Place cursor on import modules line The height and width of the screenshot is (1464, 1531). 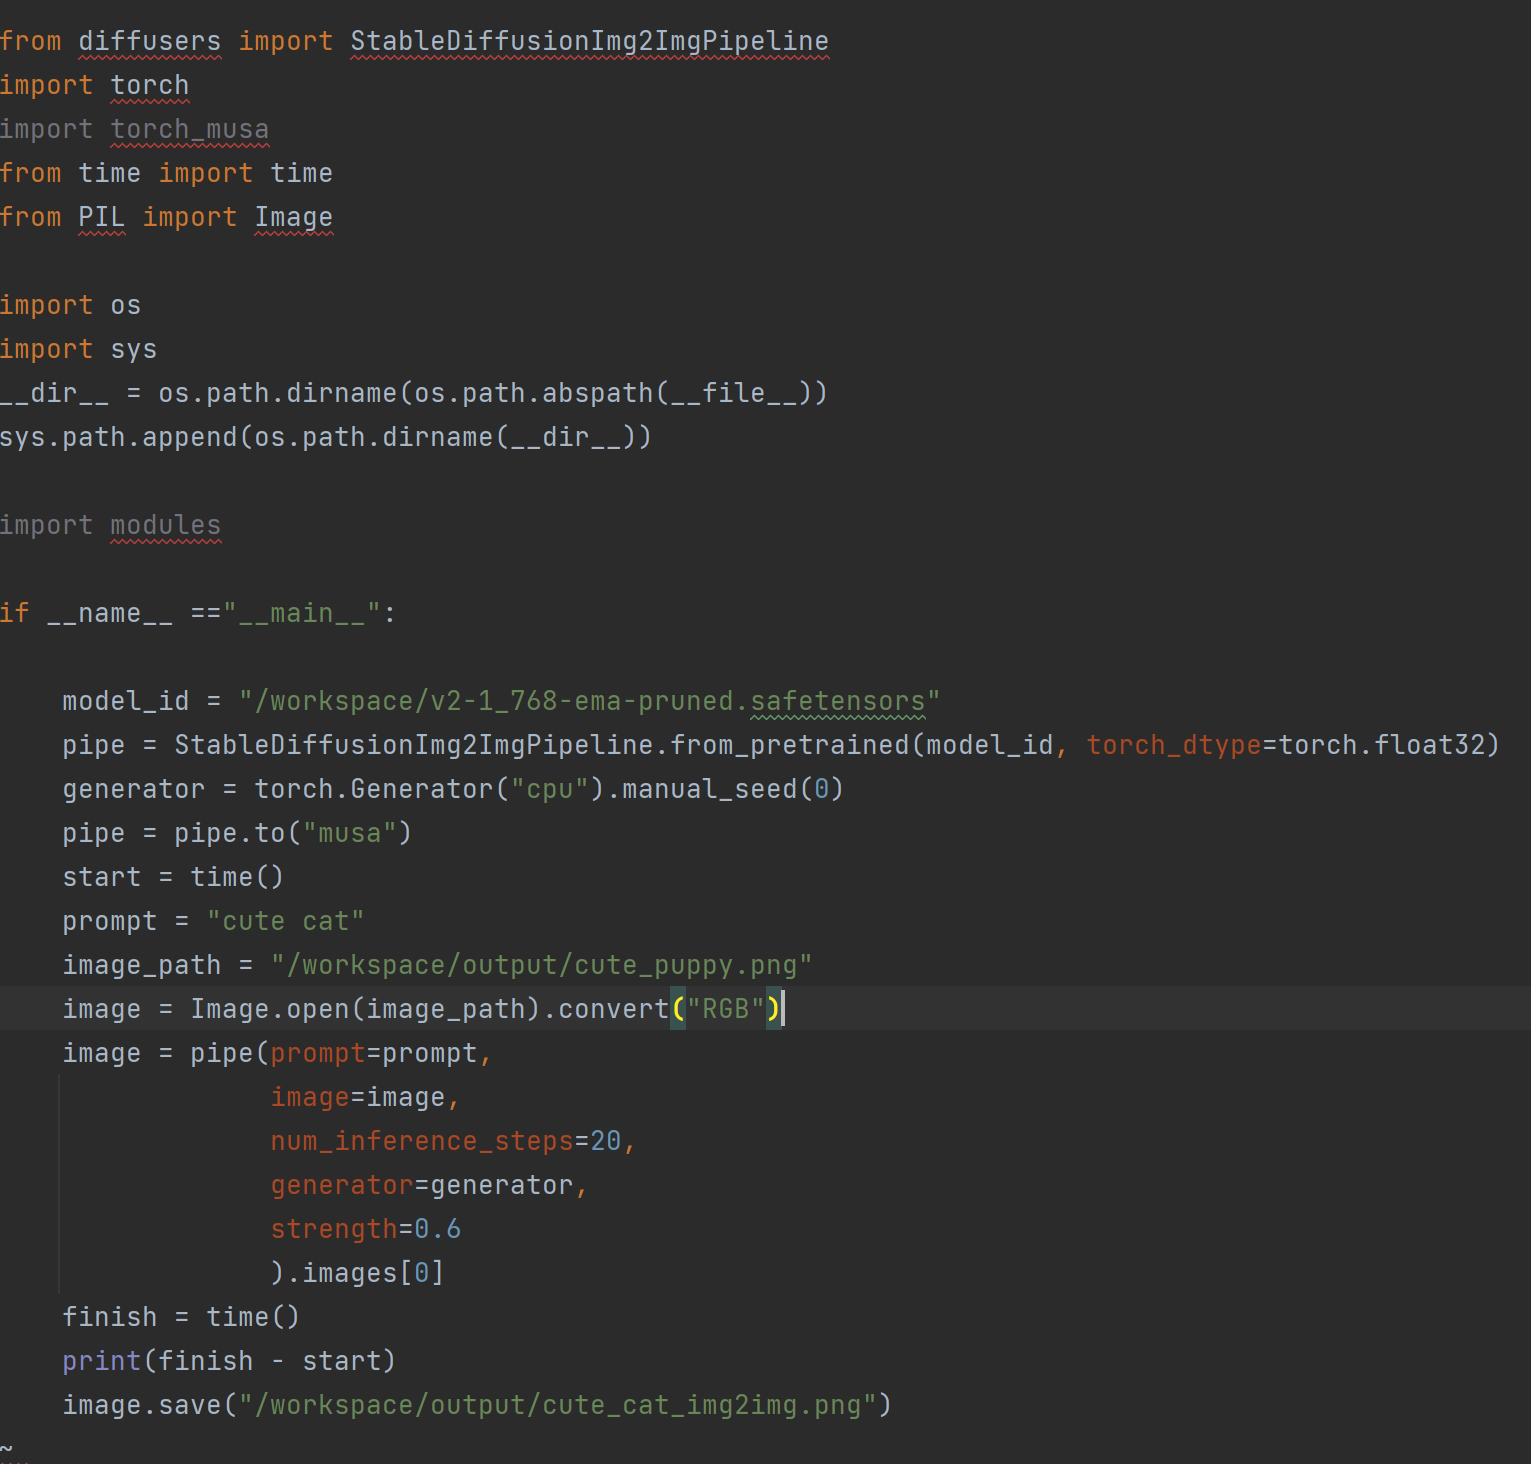click(110, 524)
